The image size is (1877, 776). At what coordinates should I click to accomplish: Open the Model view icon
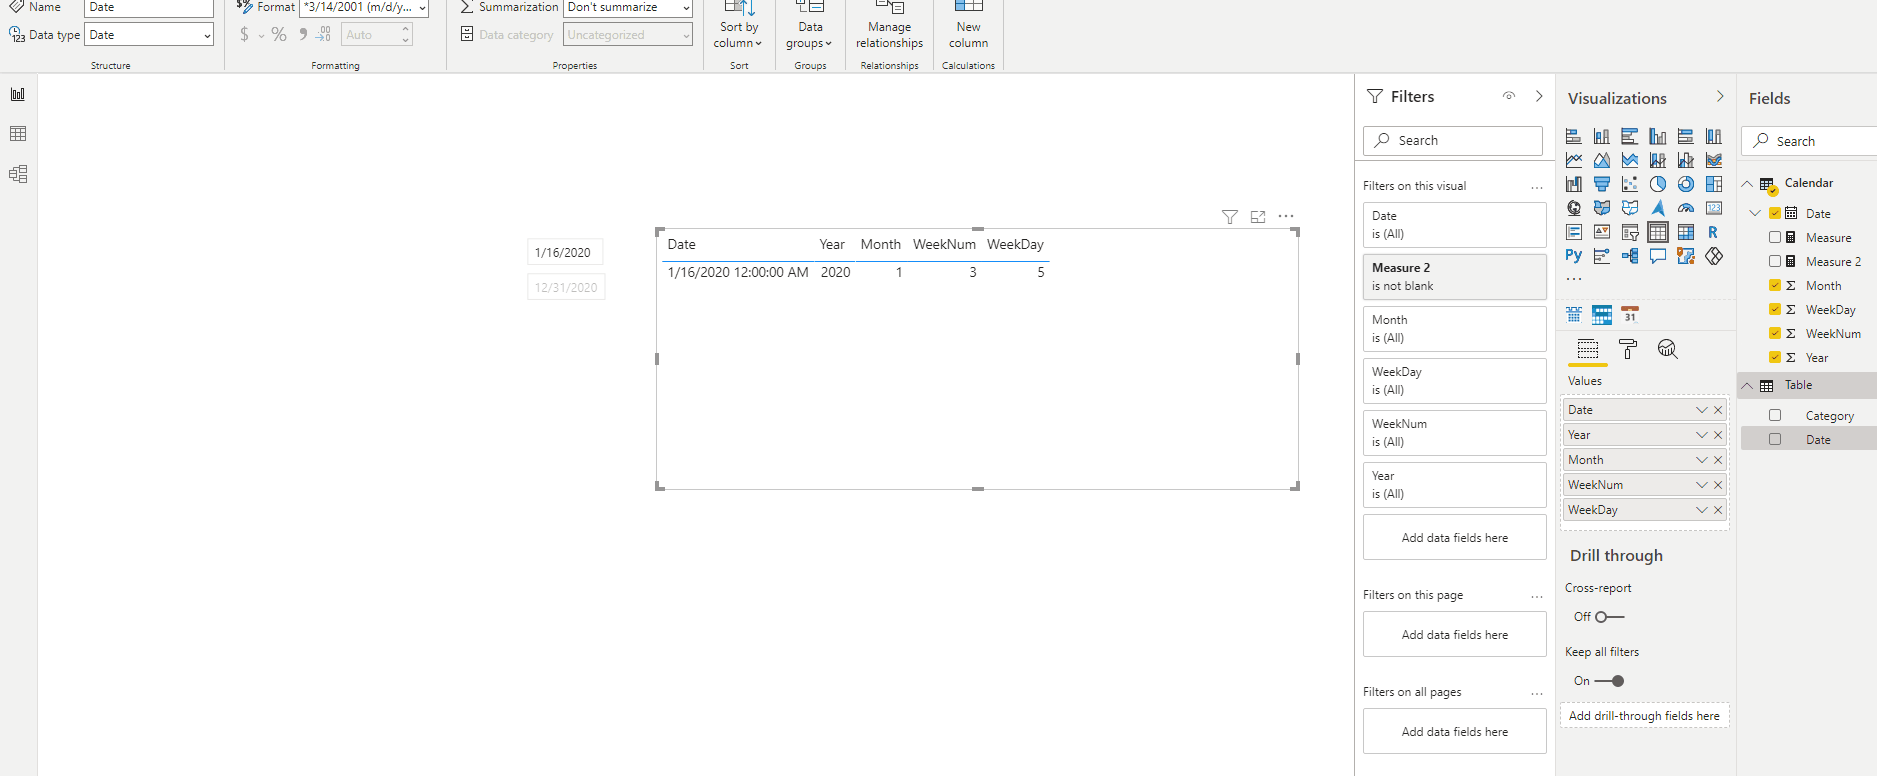18,174
